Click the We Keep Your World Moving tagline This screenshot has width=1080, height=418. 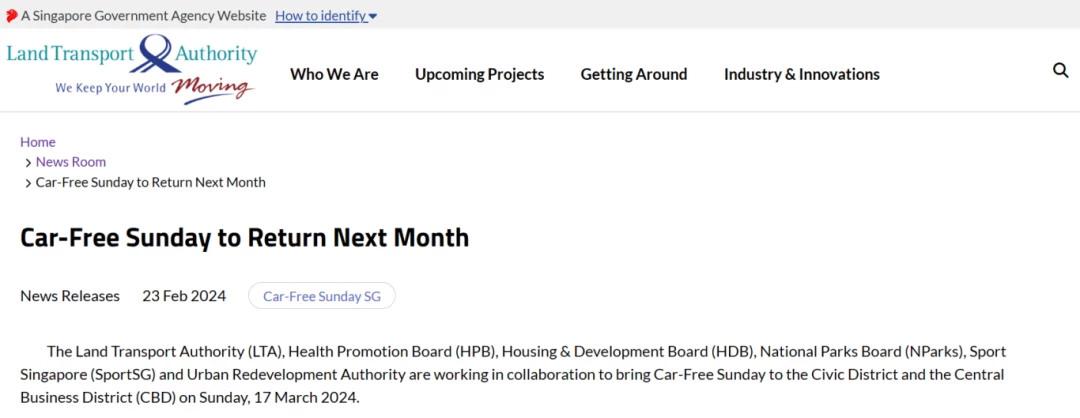coord(154,89)
